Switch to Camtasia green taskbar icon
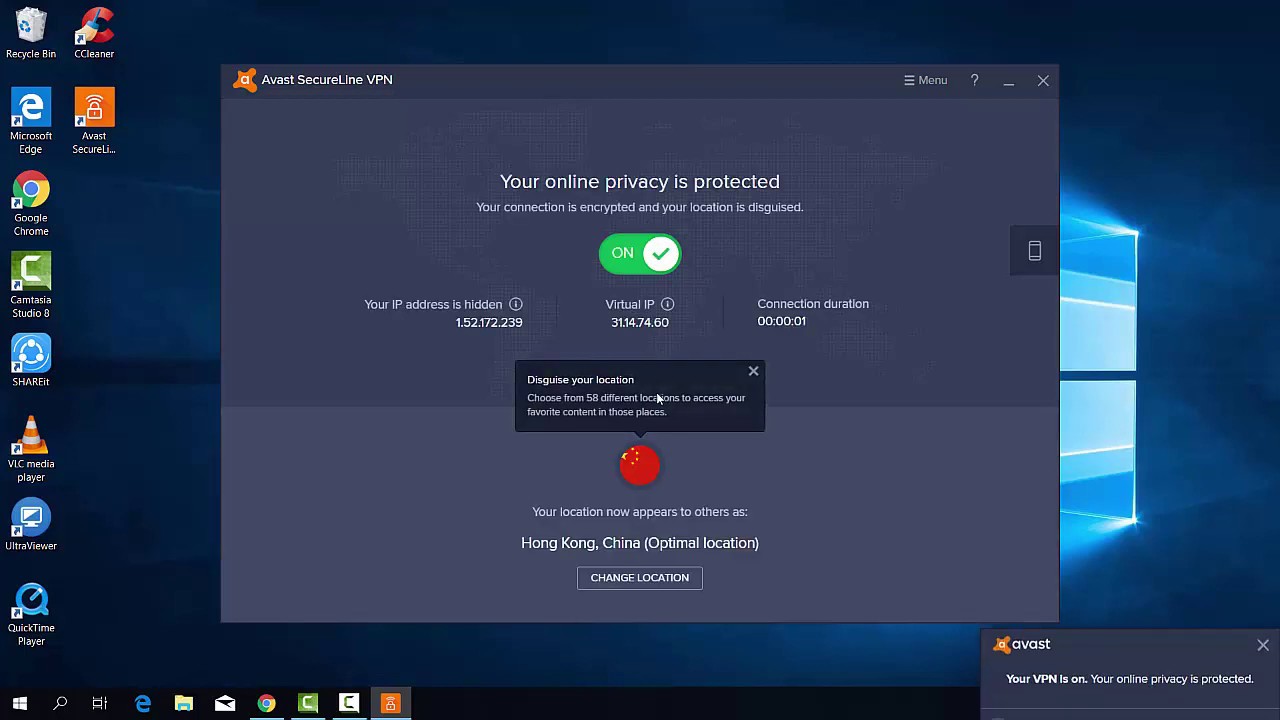The width and height of the screenshot is (1280, 720). [x=308, y=704]
